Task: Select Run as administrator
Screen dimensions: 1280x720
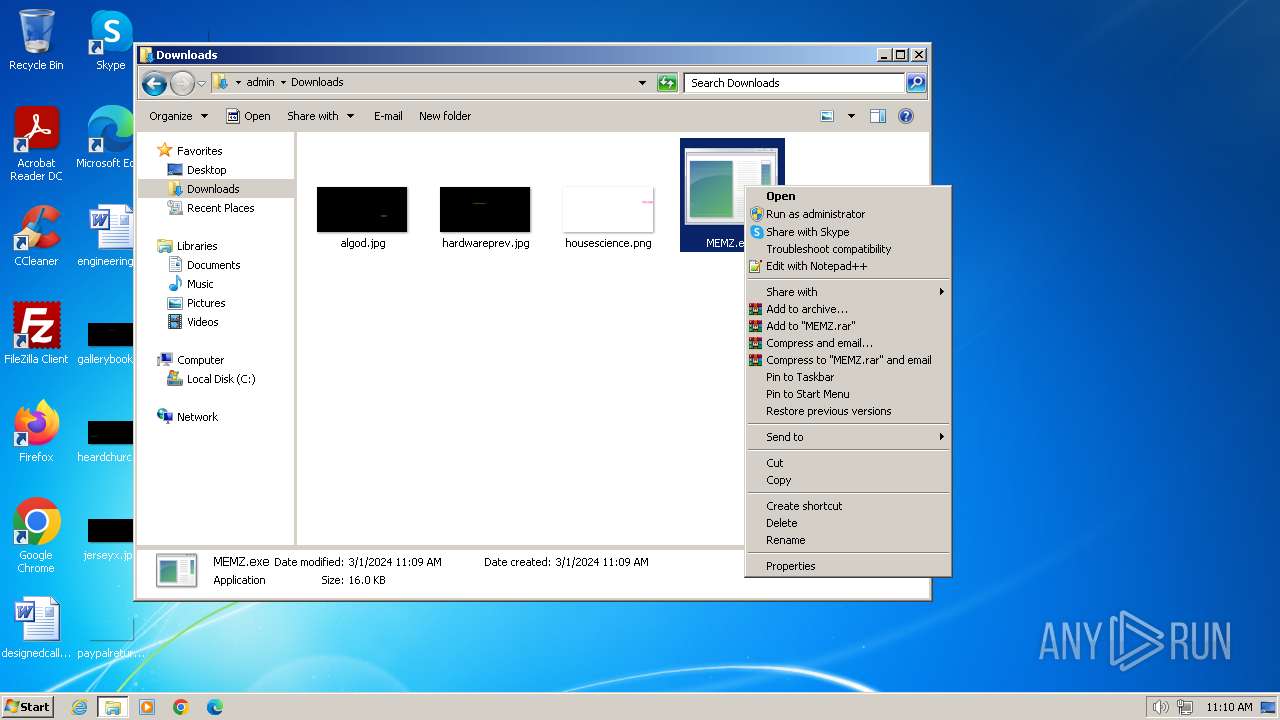Action: [x=848, y=214]
